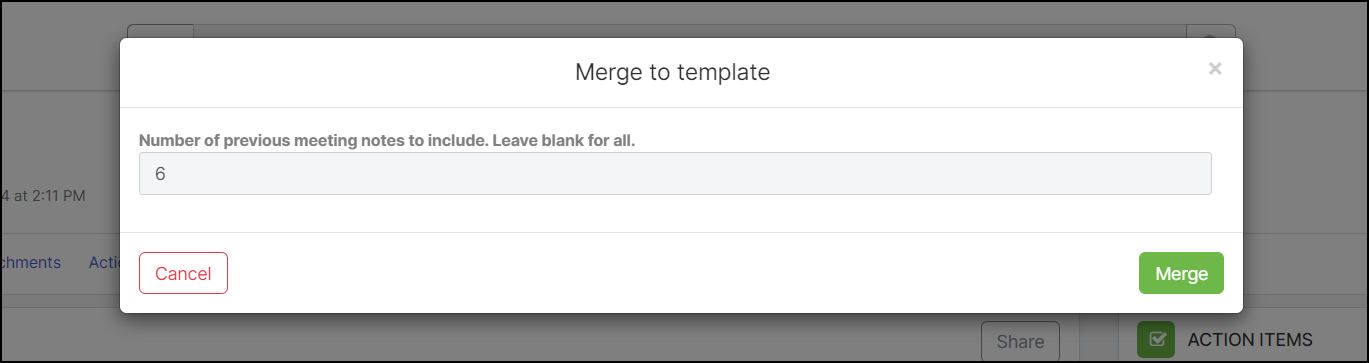Click the green Action Items checkmark icon
1369x363 pixels.
click(x=1156, y=339)
